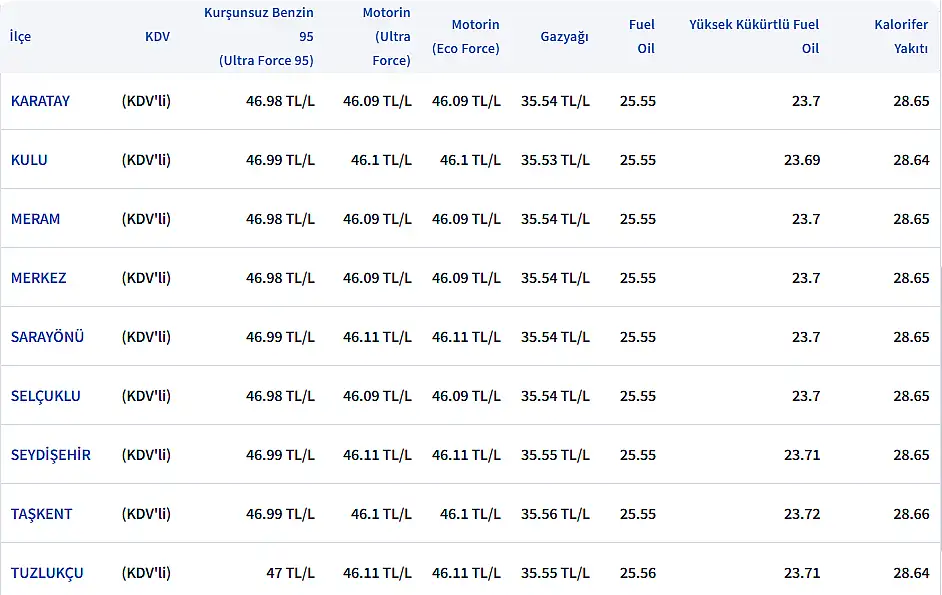Select TUZLUKÇU's 47 TL/L benzin price
The height and width of the screenshot is (595, 942).
(x=290, y=573)
